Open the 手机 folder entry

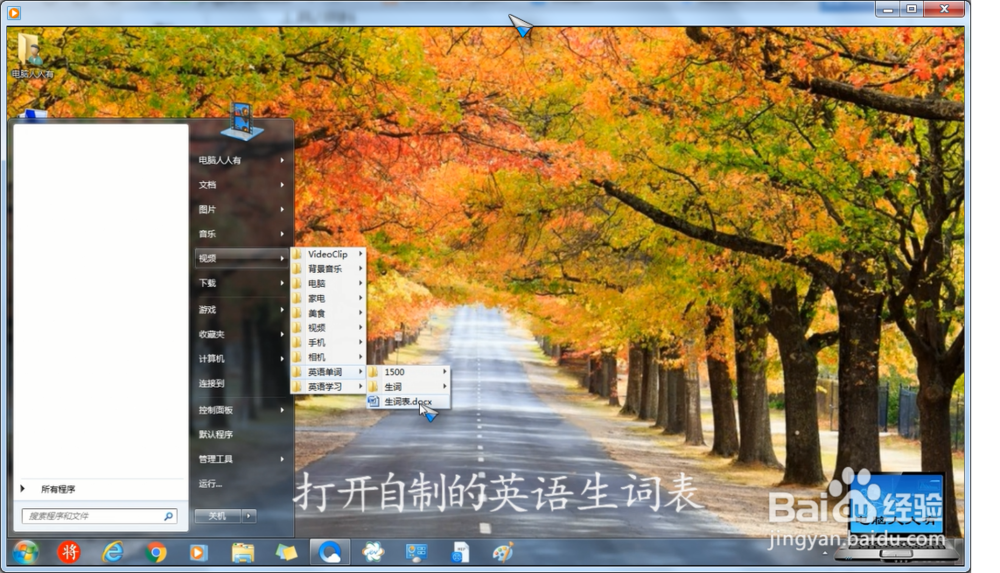click(328, 342)
